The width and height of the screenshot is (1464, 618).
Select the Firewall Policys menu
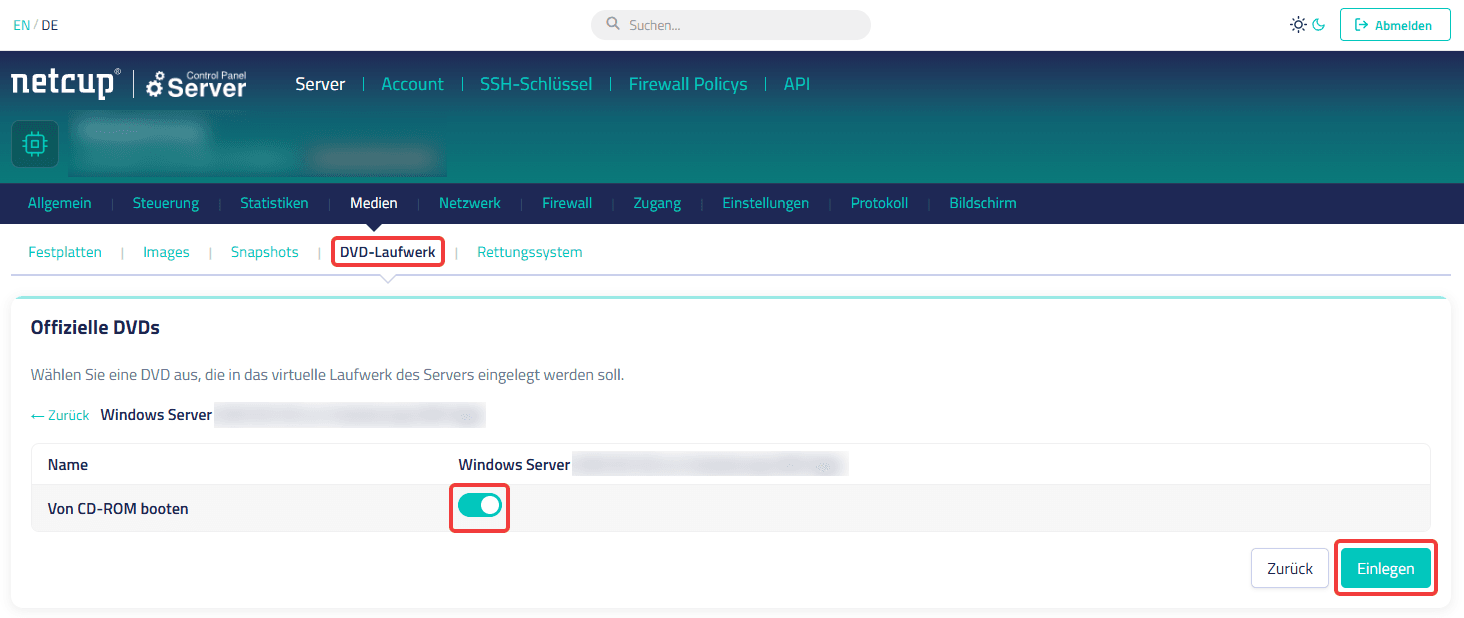(688, 84)
